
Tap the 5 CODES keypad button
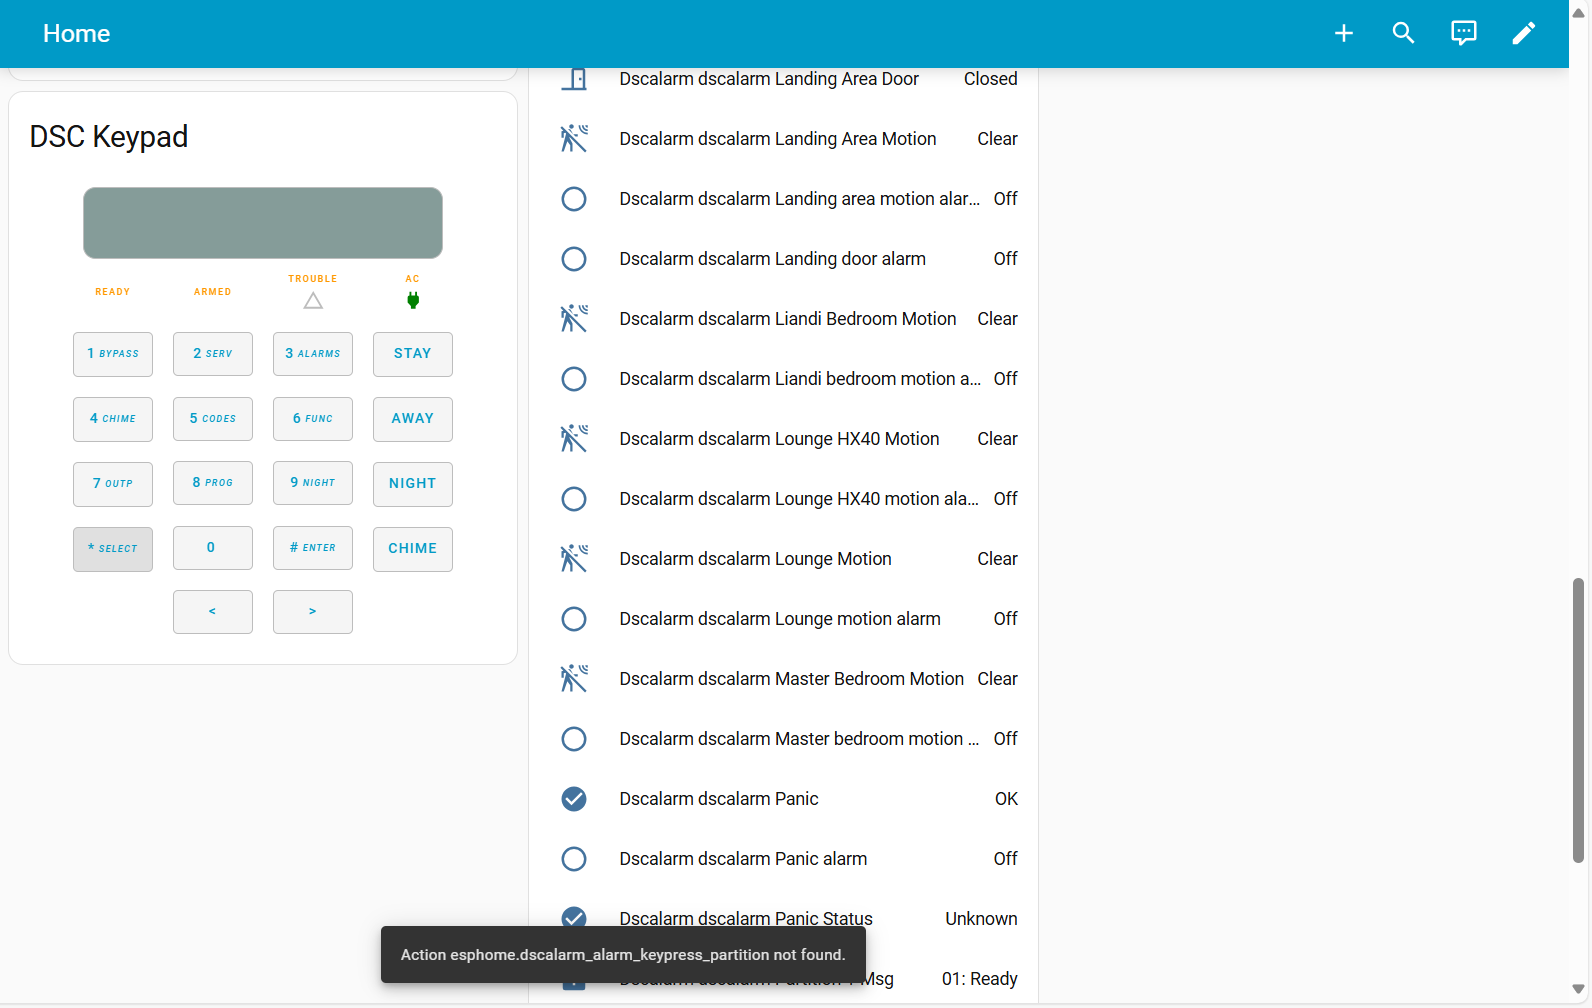[213, 419]
